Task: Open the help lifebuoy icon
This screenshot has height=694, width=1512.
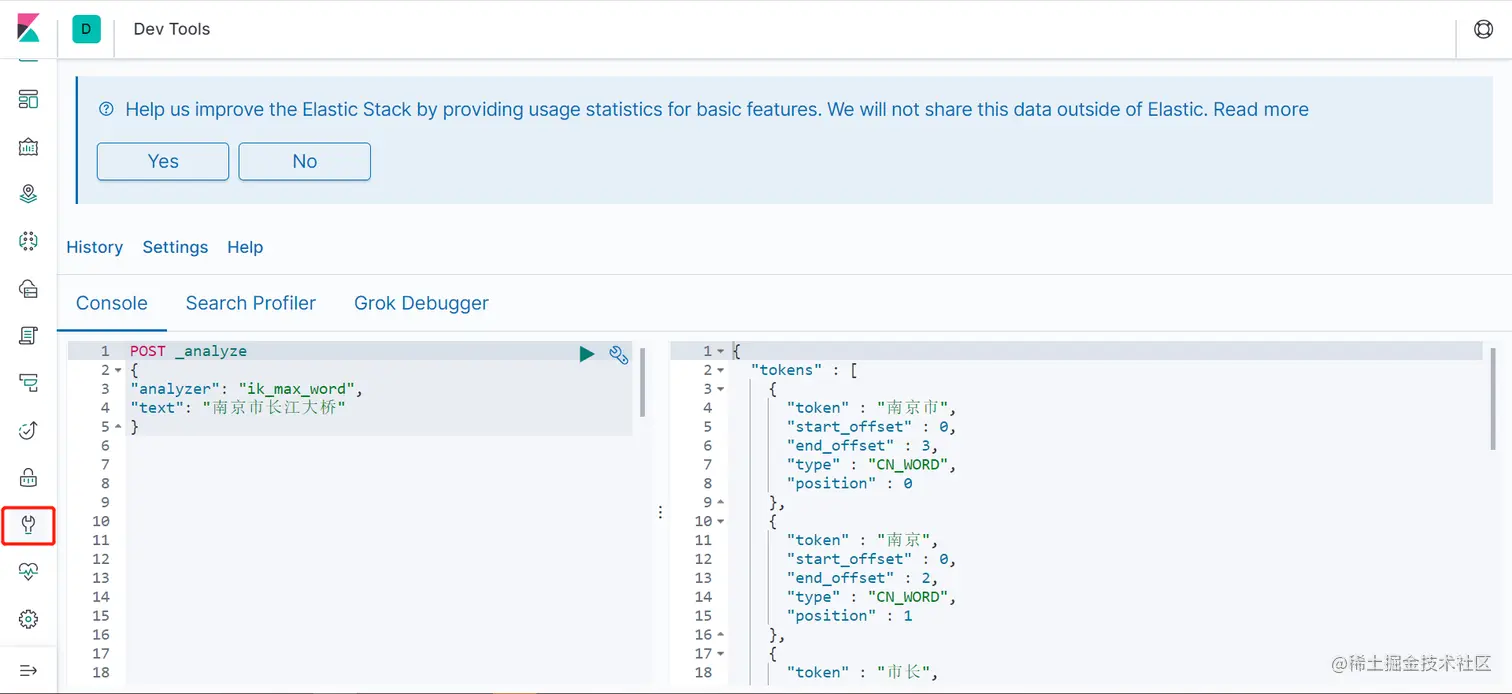Action: pos(1483,29)
